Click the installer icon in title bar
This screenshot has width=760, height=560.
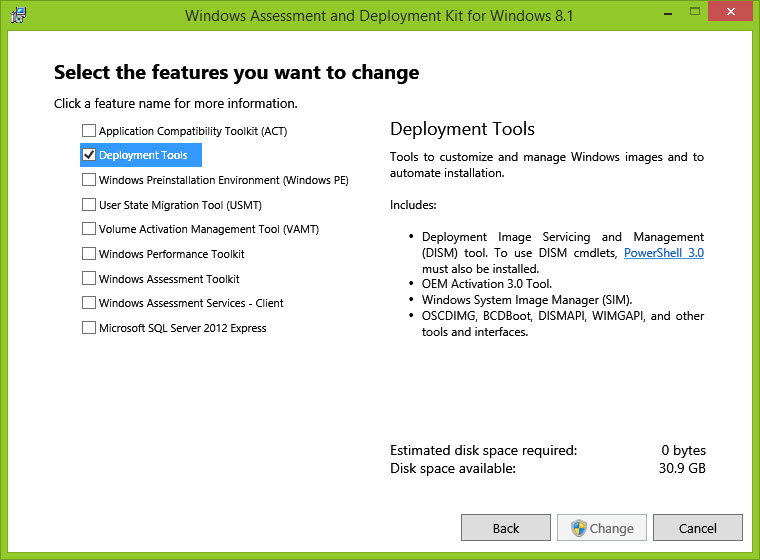click(17, 15)
